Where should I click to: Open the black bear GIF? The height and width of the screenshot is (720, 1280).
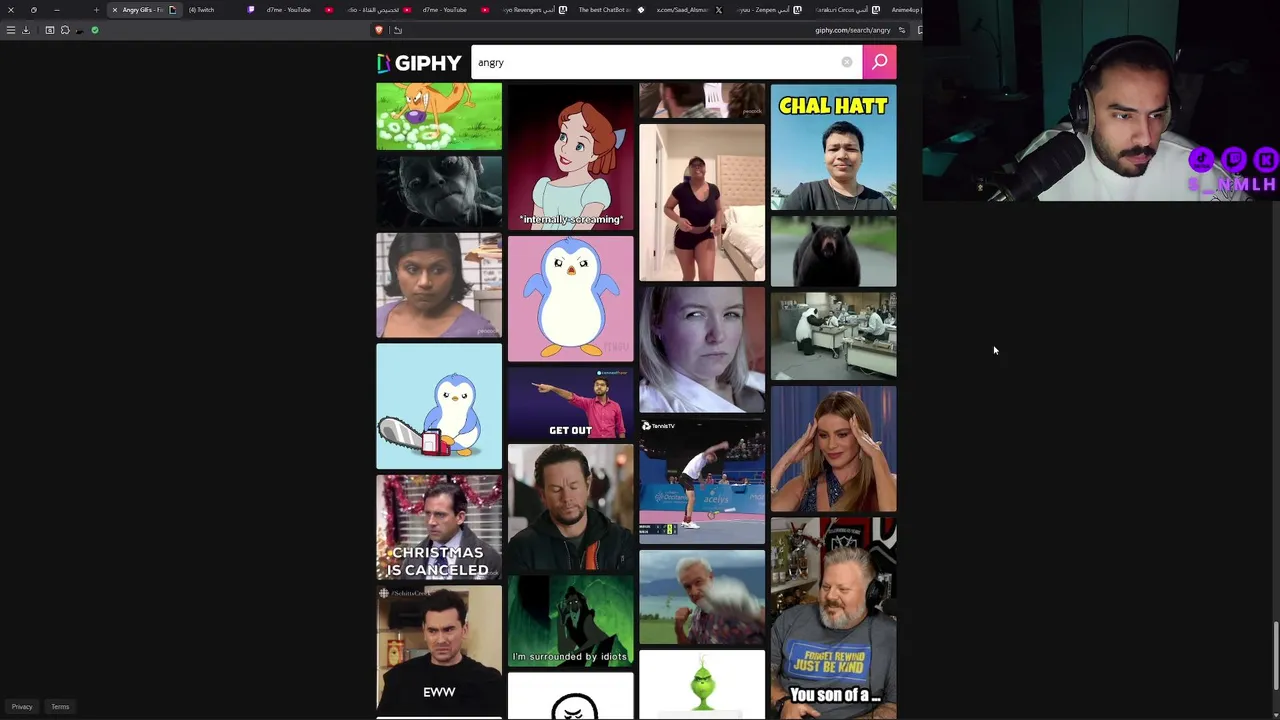pyautogui.click(x=833, y=251)
